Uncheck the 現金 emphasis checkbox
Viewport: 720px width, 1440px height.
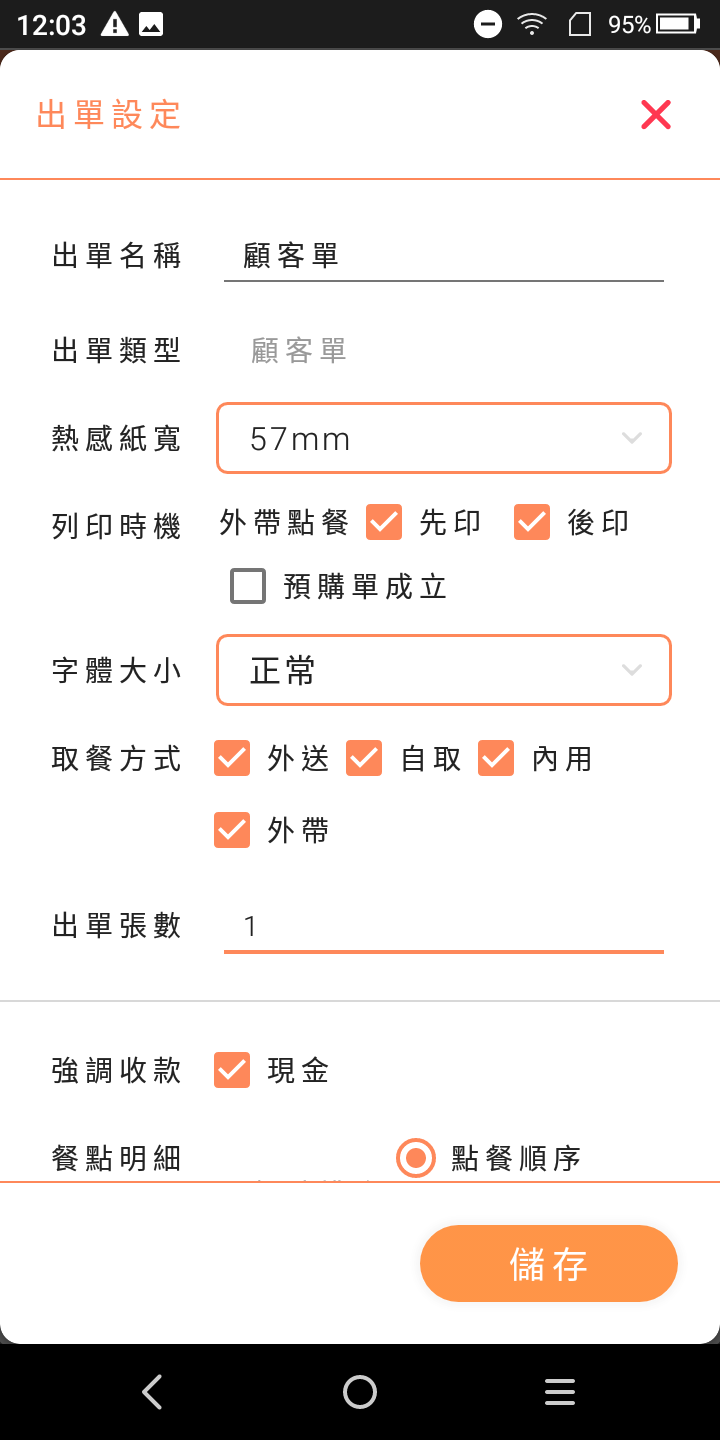[x=232, y=1070]
